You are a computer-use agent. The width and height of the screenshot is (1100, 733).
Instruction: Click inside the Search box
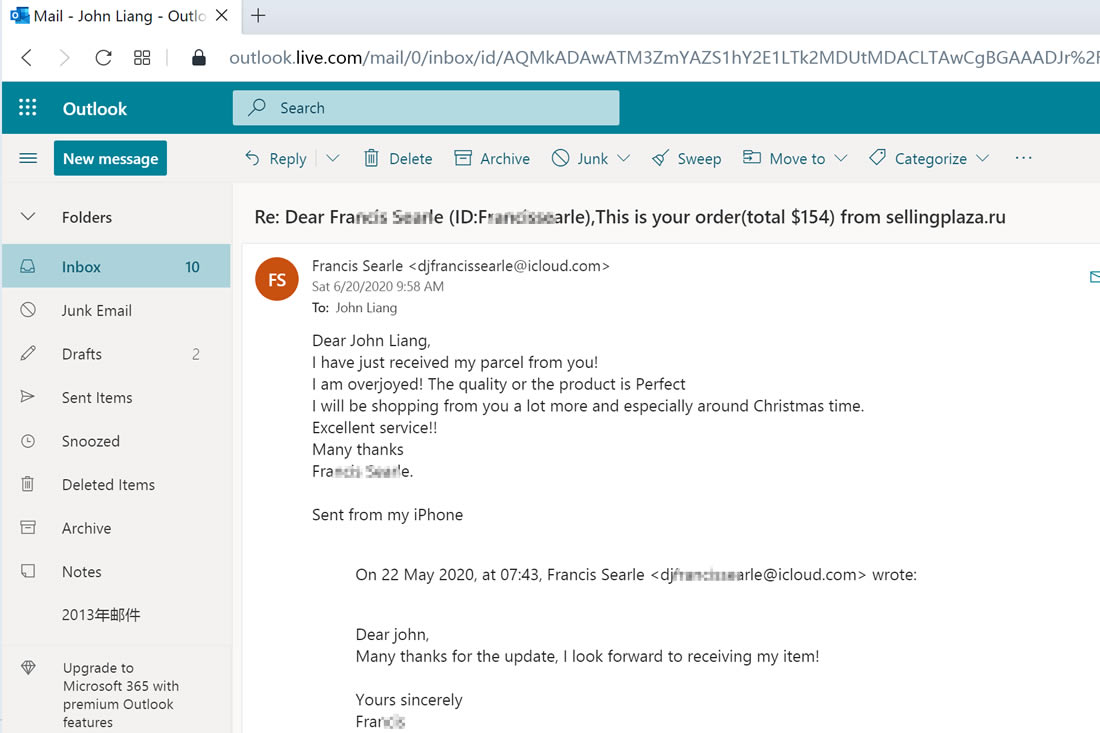(426, 108)
